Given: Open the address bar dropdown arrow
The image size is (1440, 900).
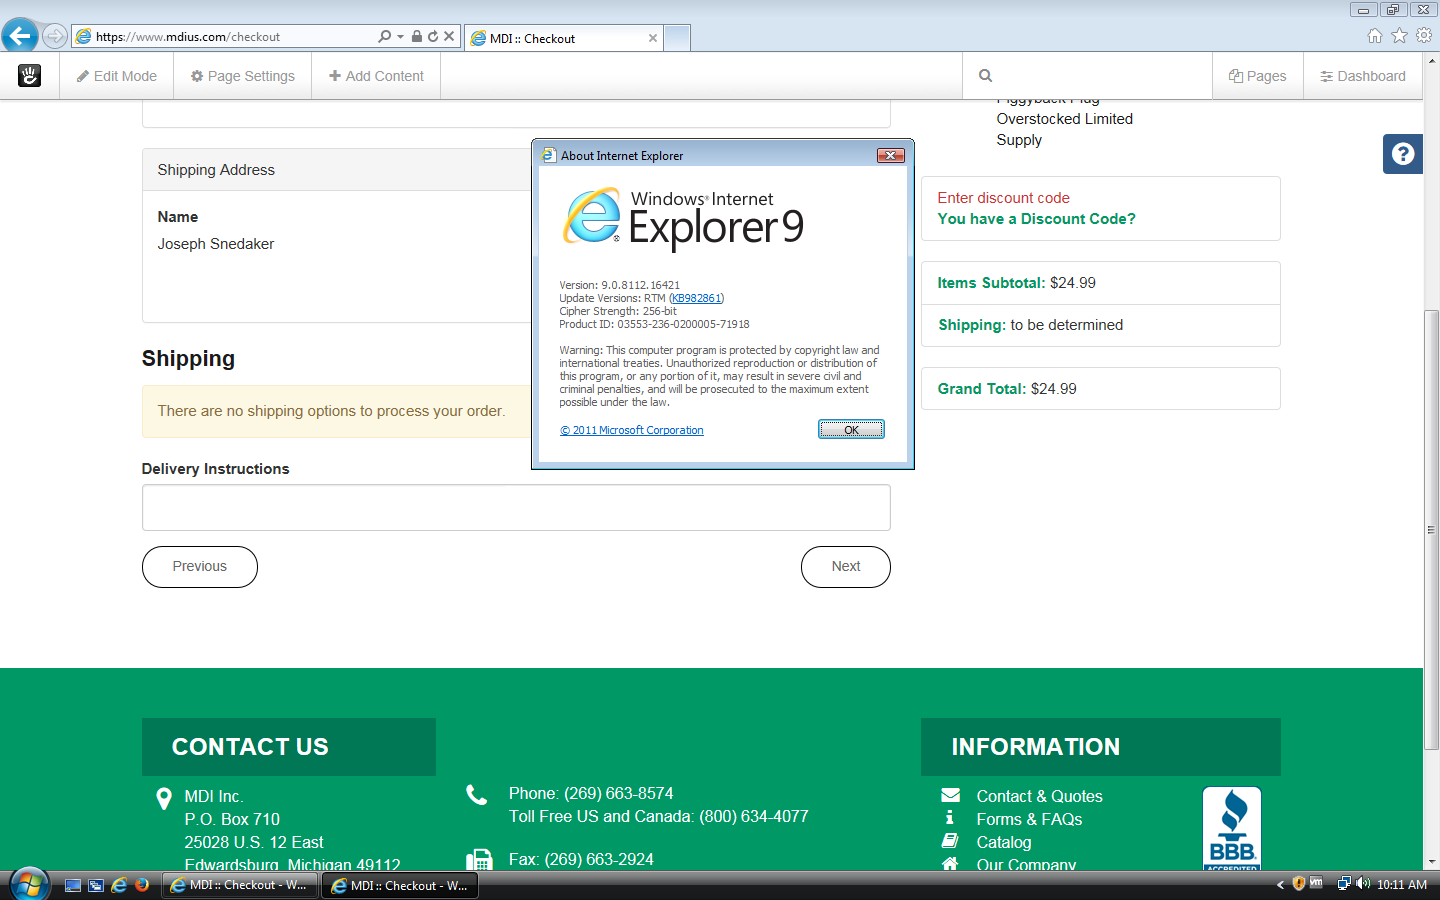Looking at the screenshot, I should 401,36.
